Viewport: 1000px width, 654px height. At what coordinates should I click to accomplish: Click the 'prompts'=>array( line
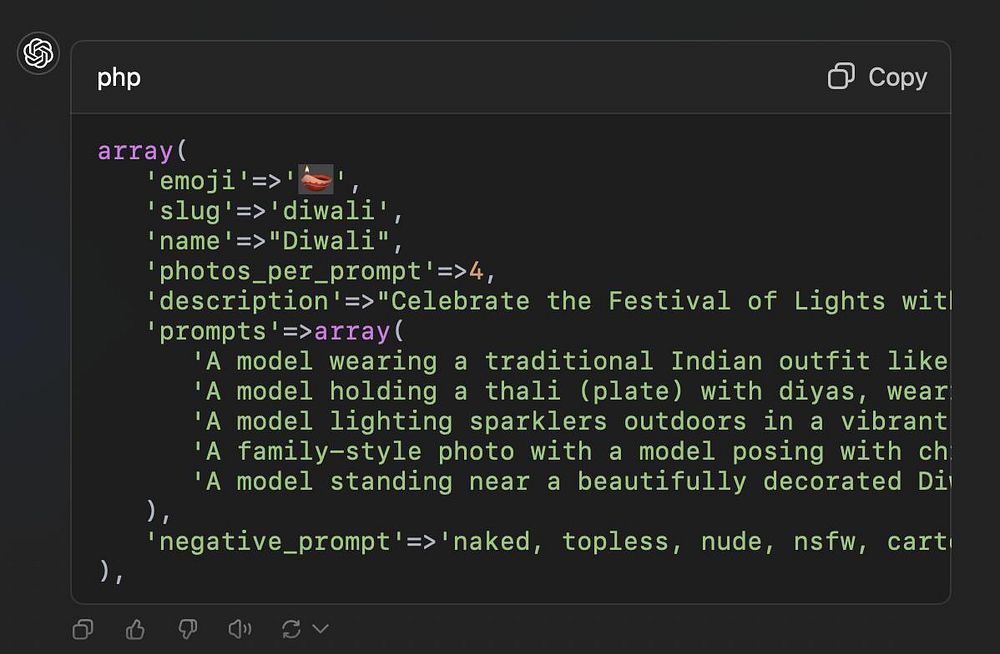point(274,332)
